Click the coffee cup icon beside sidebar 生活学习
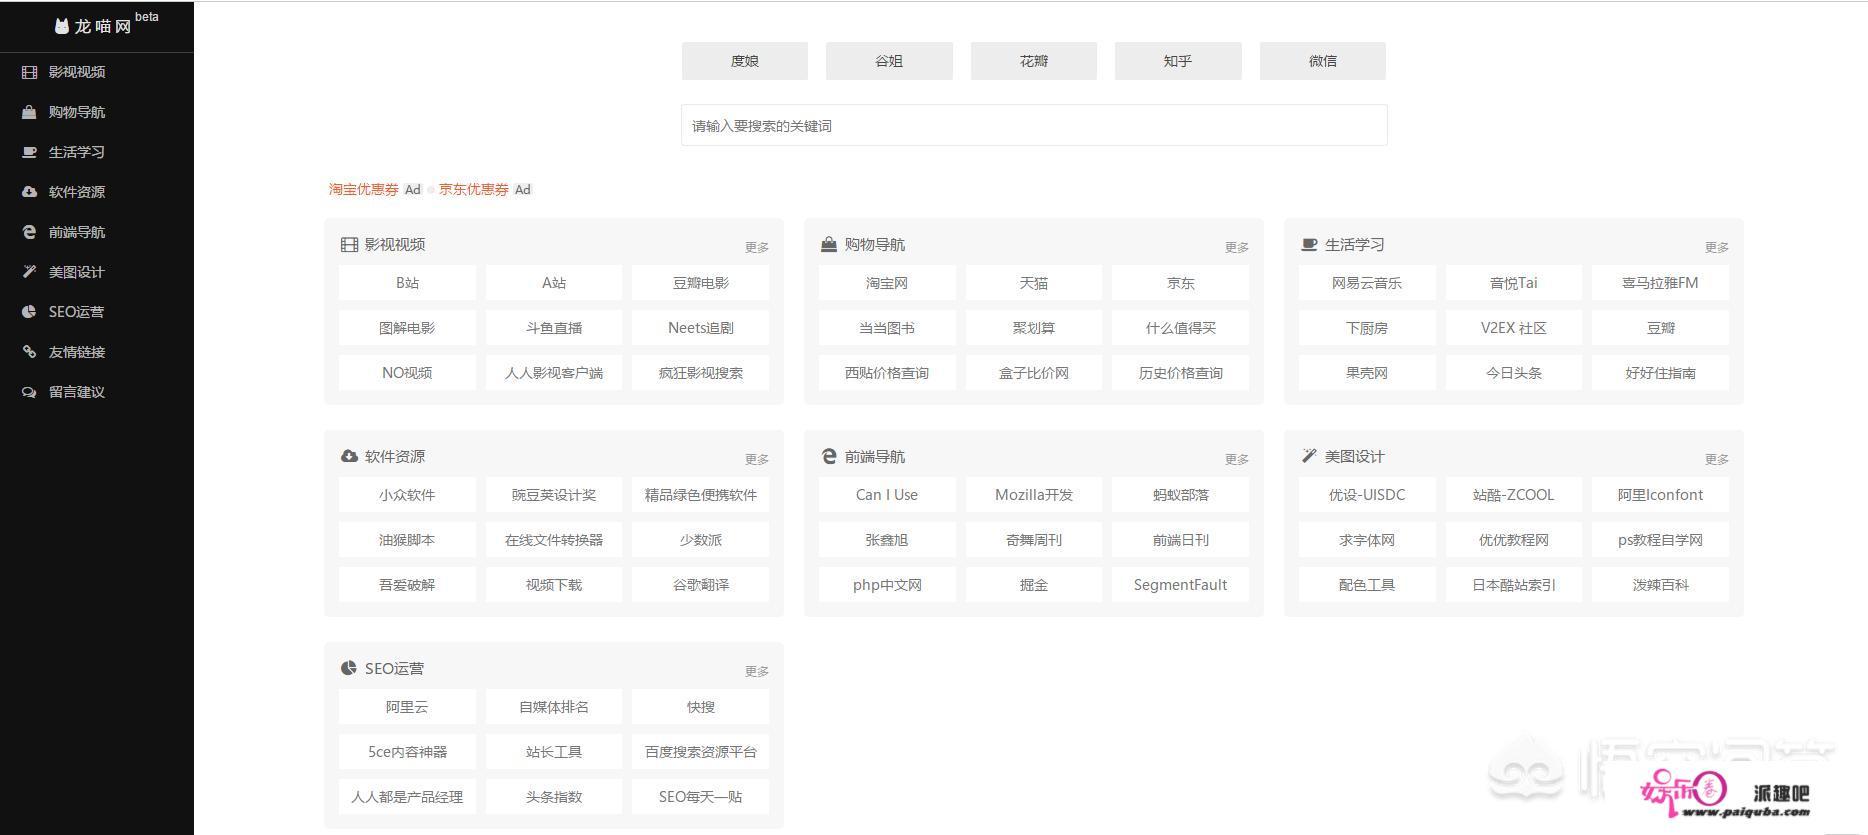The image size is (1868, 835). click(x=29, y=152)
